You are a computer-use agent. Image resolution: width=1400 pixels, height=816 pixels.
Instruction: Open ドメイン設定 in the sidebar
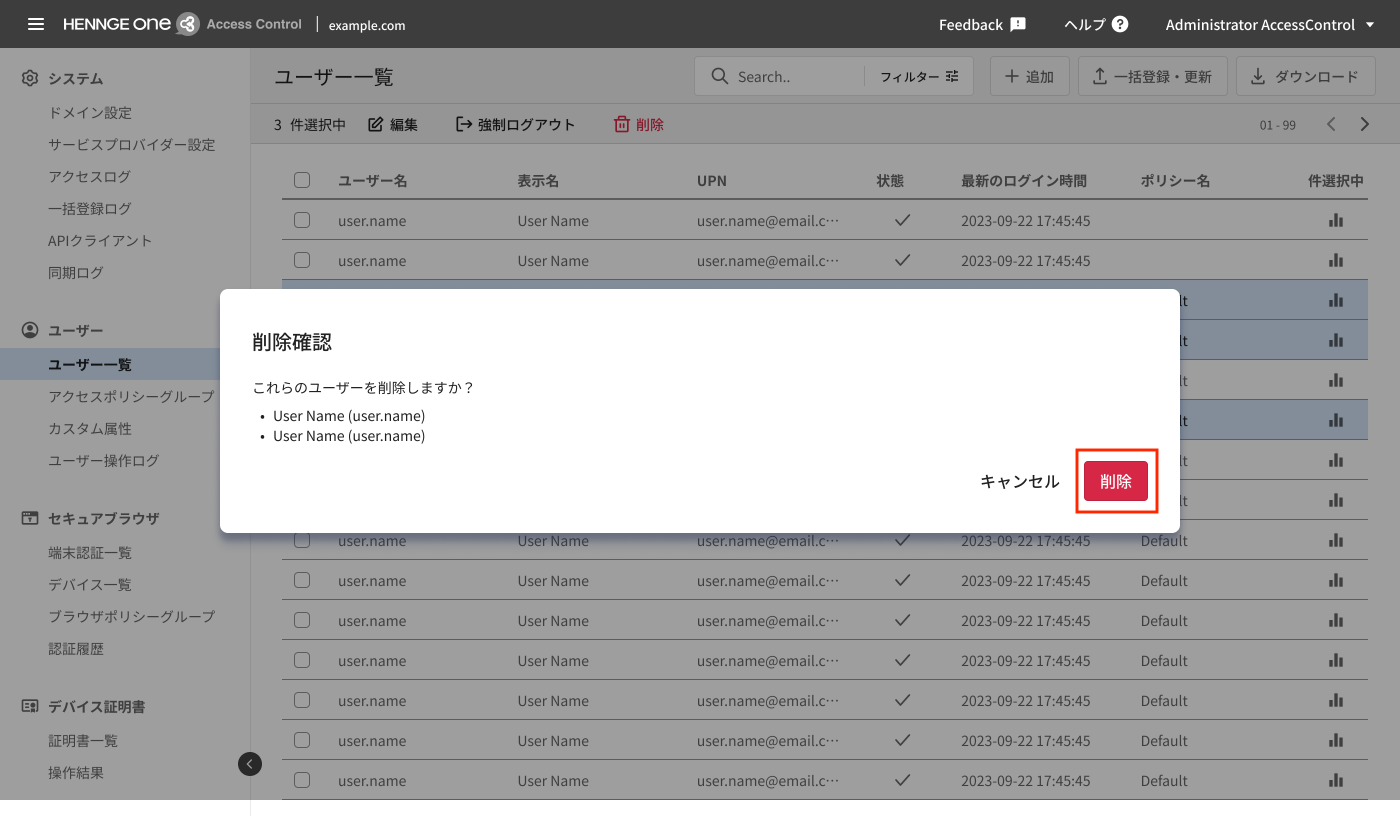[90, 113]
